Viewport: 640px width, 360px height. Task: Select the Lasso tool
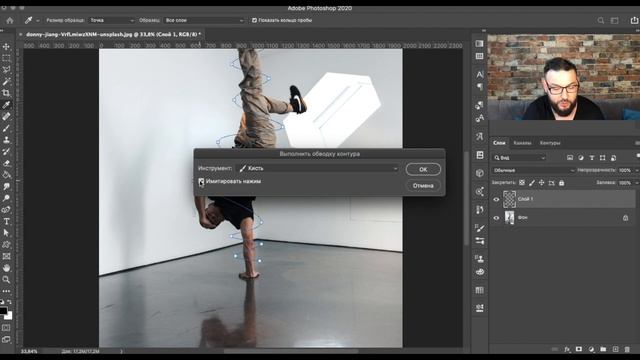pos(6,70)
